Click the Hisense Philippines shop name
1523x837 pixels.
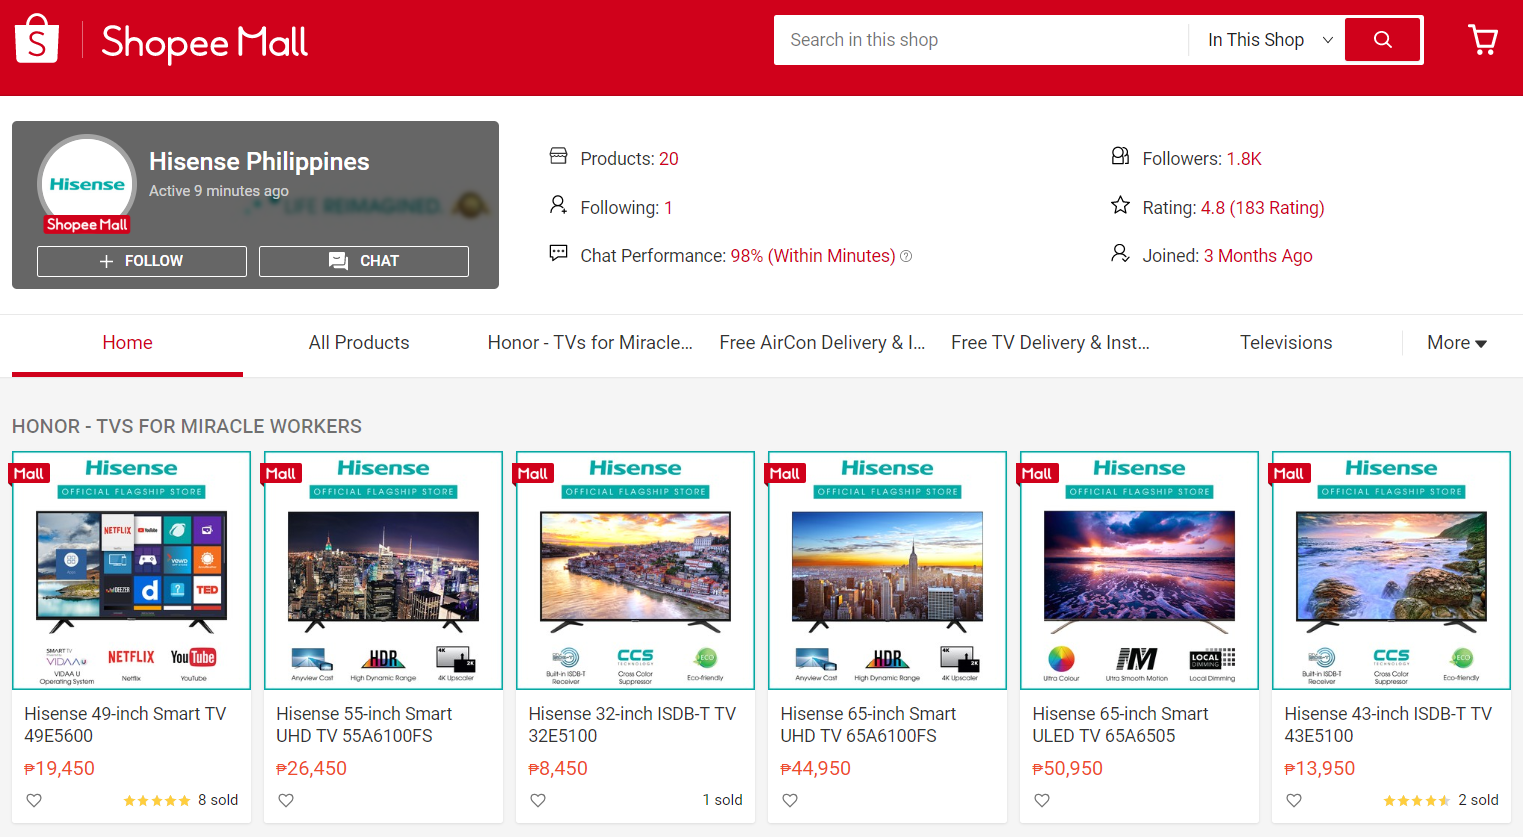(x=259, y=162)
